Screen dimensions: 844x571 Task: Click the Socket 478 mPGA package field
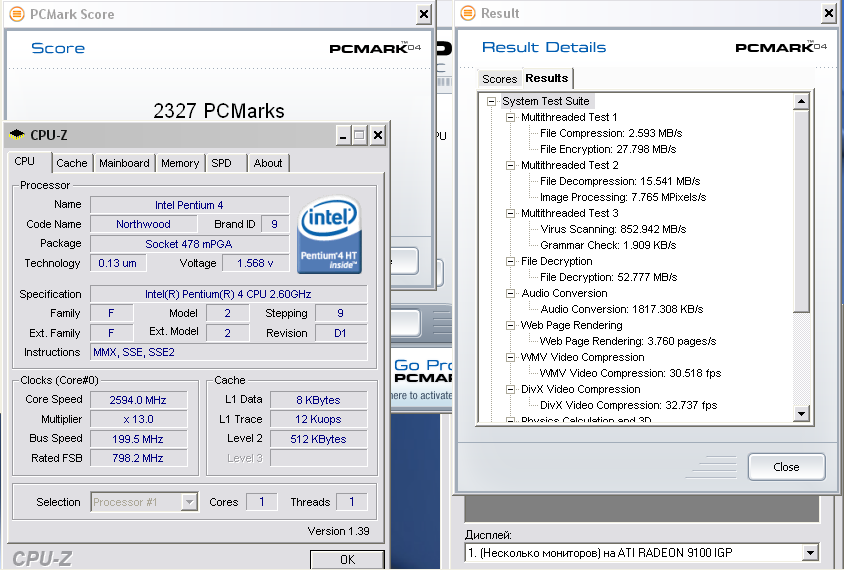[x=189, y=244]
